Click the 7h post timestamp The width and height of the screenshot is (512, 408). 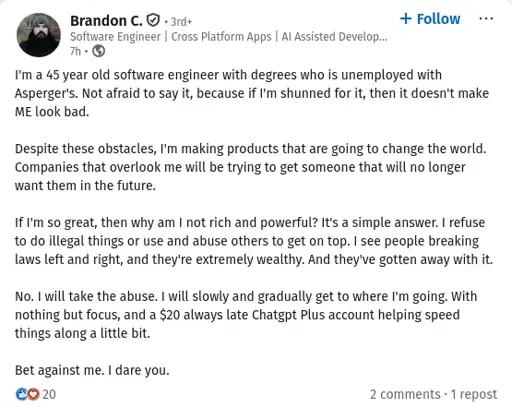(75, 51)
